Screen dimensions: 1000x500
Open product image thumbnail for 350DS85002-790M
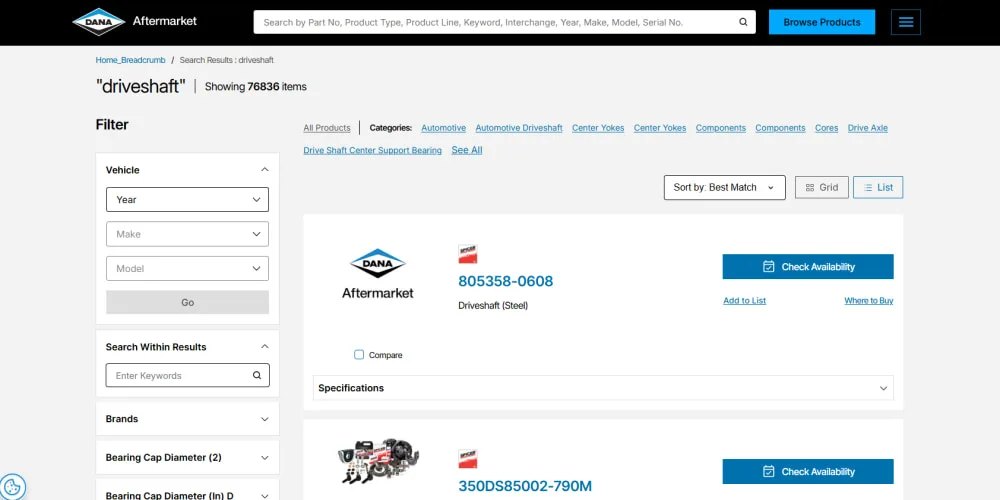pyautogui.click(x=378, y=460)
